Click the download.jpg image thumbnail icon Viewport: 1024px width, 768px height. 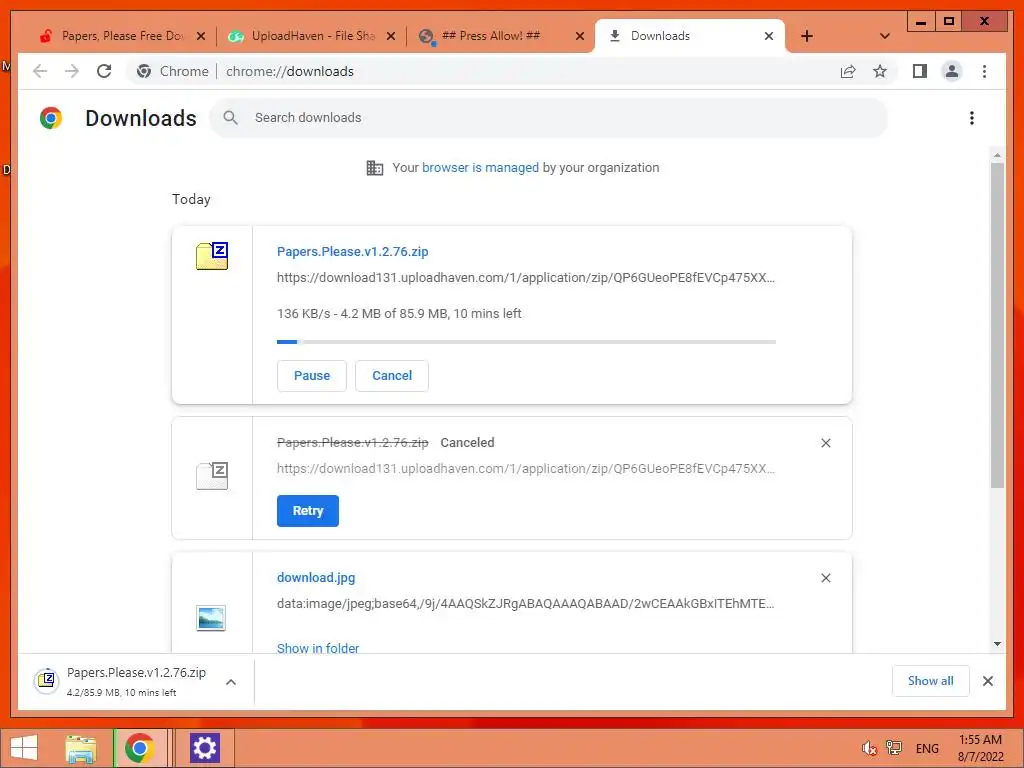point(211,618)
